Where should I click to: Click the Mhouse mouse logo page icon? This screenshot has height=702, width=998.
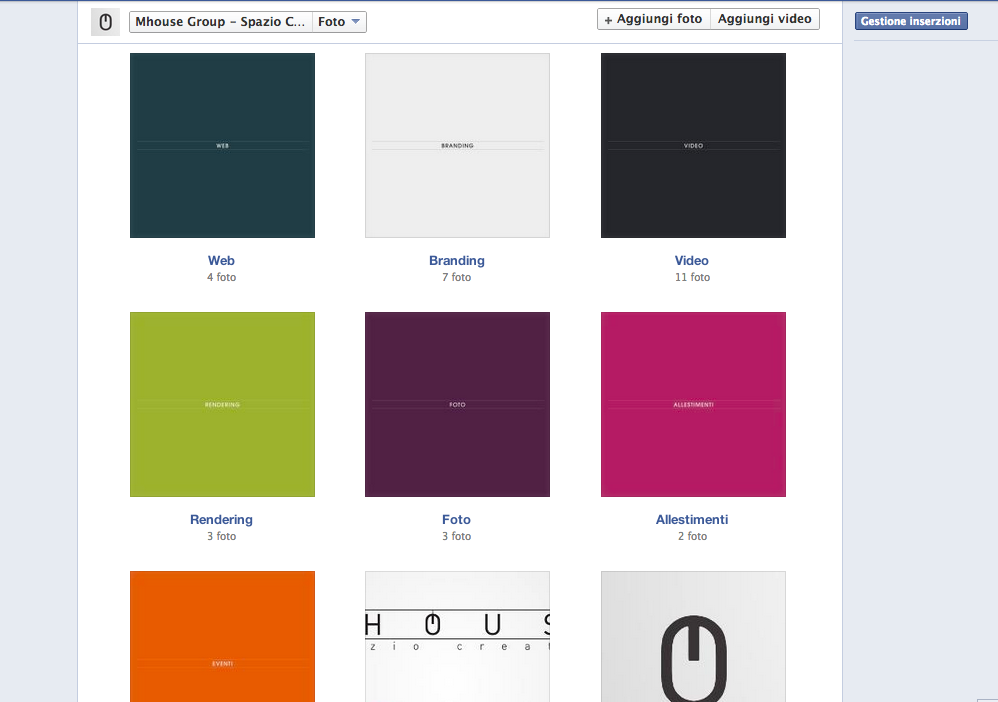[105, 22]
